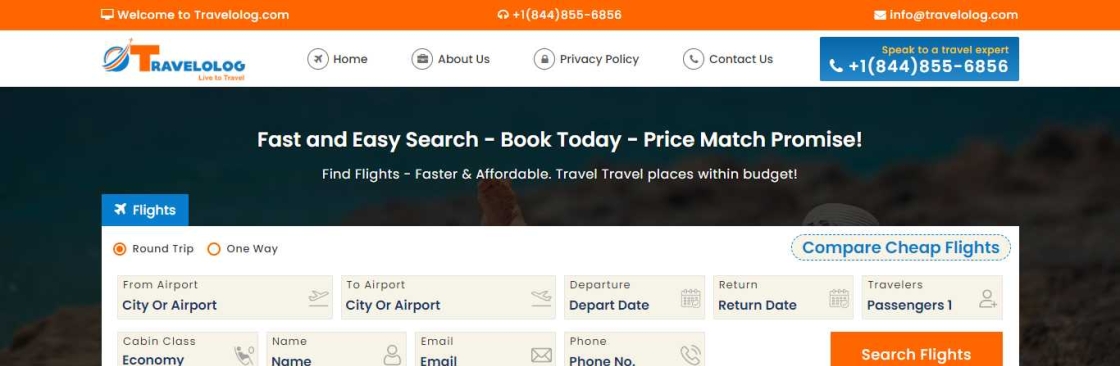Viewport: 1120px width, 366px height.
Task: Click the briefcase icon beside About Us
Action: pyautogui.click(x=422, y=59)
